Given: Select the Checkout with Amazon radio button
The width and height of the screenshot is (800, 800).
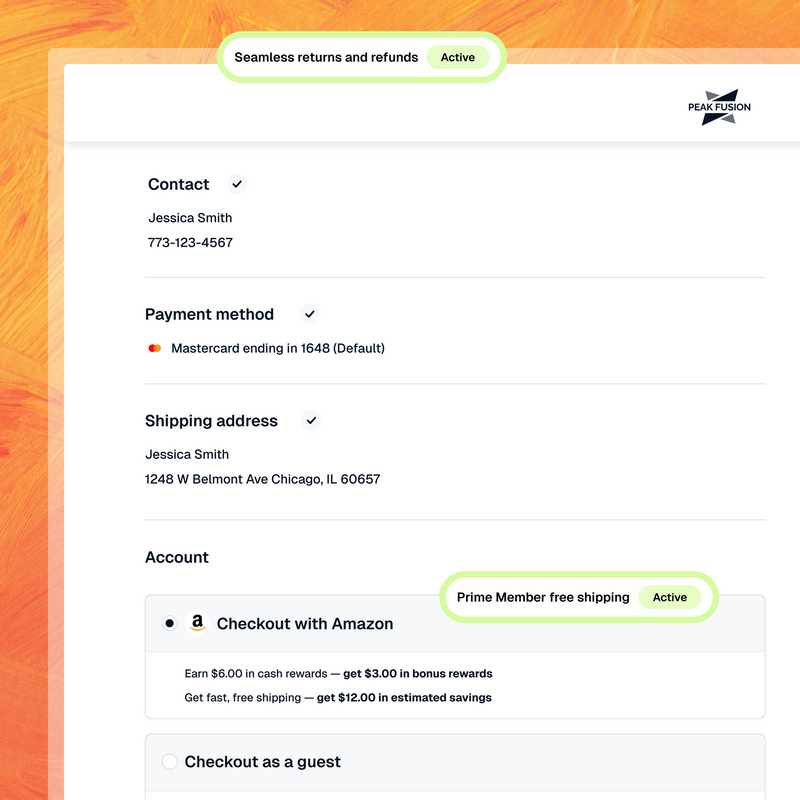Looking at the screenshot, I should [x=168, y=623].
